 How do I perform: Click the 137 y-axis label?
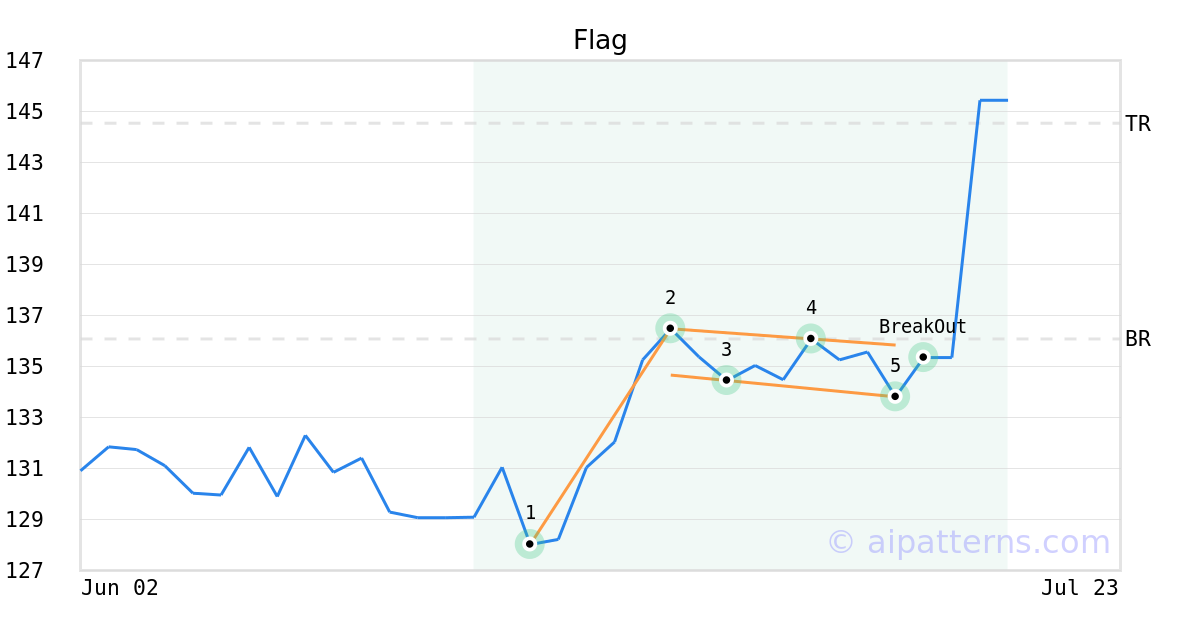[x=24, y=316]
